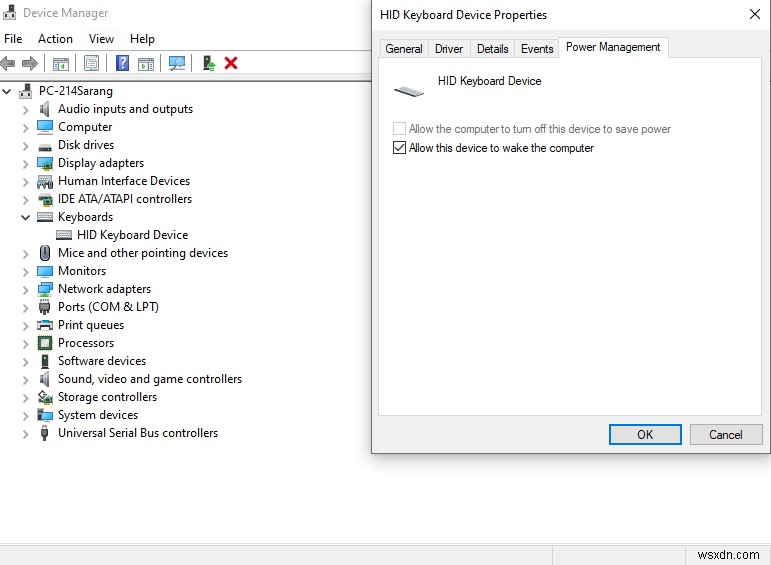
Task: Select the Power Management tab
Action: [613, 47]
